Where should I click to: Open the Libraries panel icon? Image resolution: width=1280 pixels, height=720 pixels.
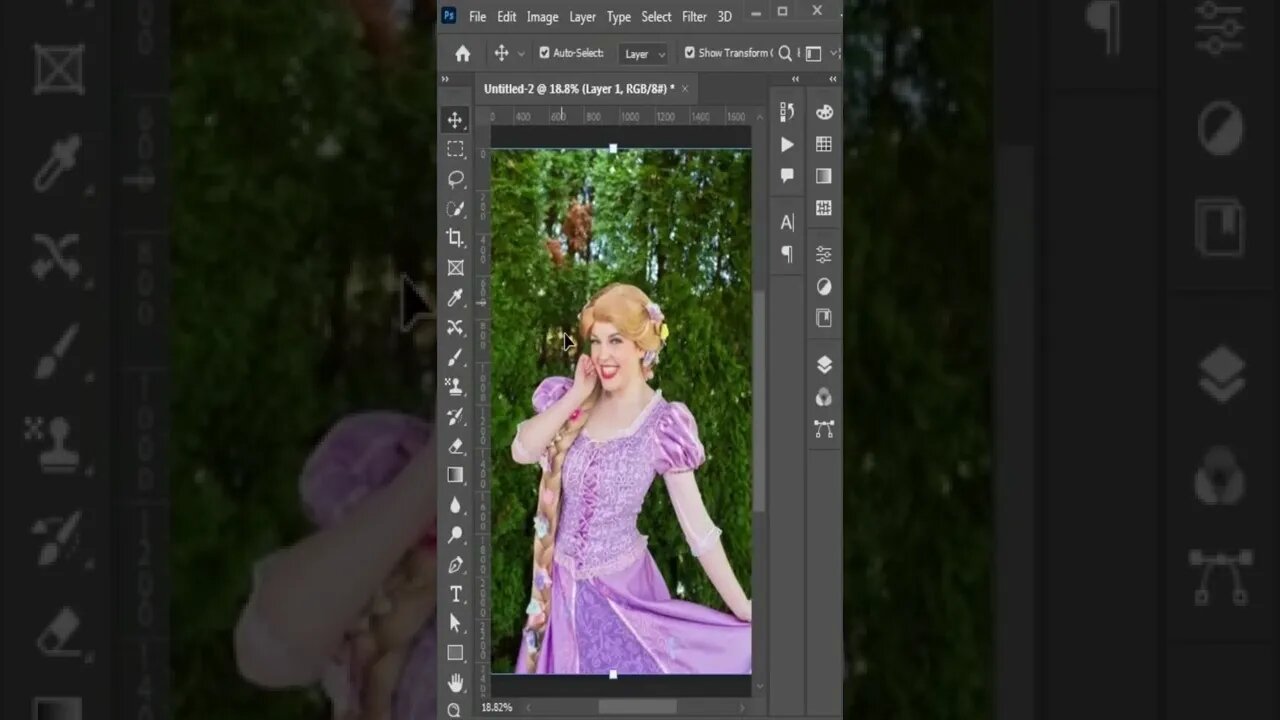(824, 318)
